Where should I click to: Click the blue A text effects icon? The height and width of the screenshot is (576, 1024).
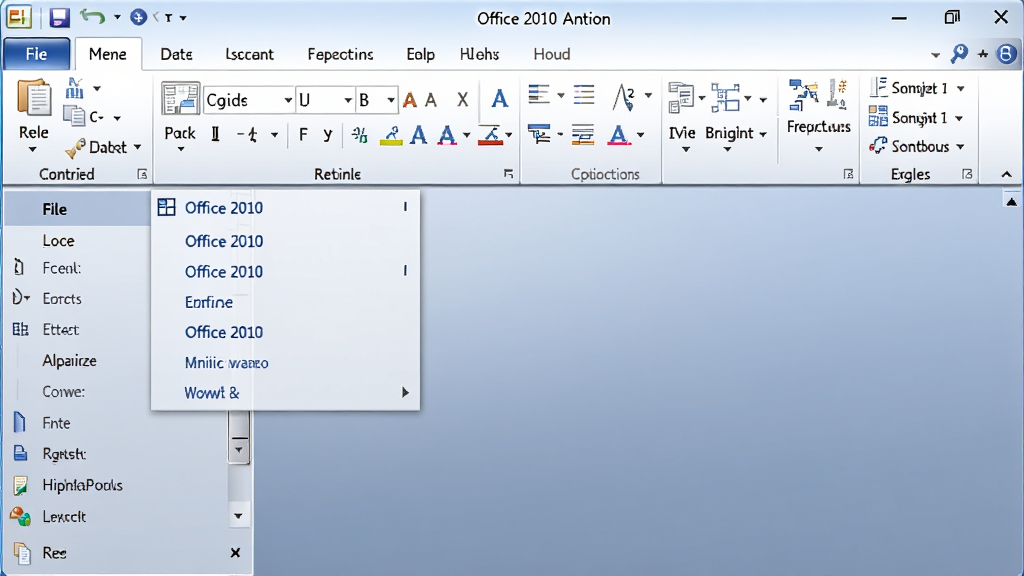419,135
